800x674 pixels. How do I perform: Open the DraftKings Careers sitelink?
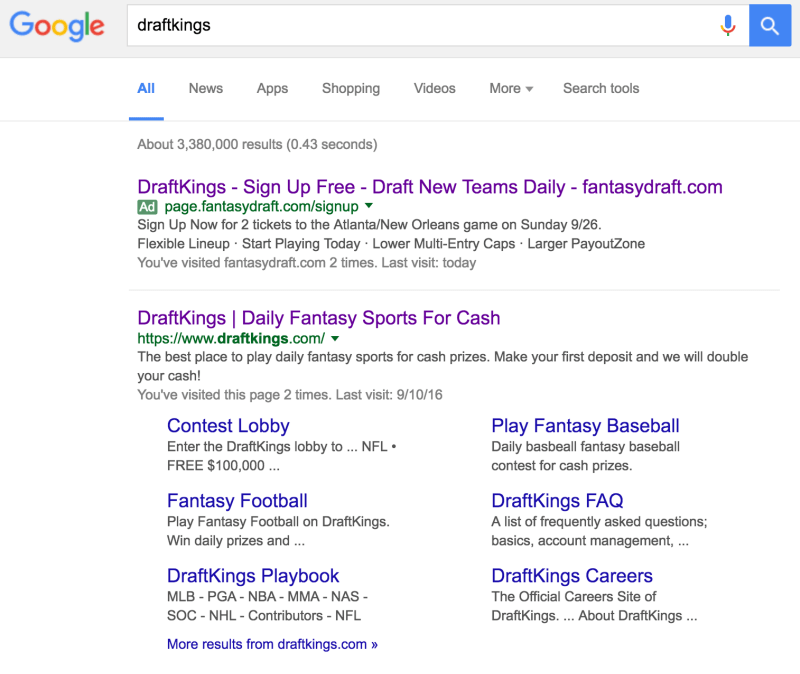point(571,576)
